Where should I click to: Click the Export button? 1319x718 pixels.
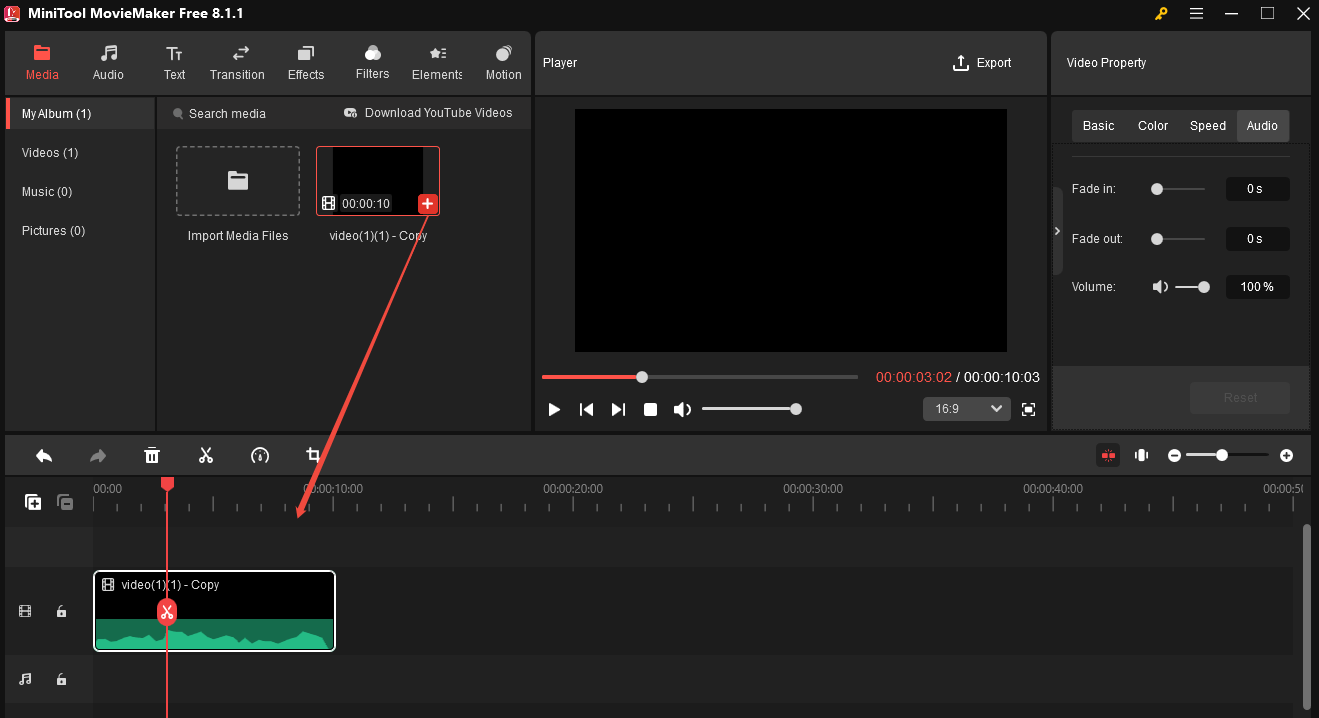click(982, 62)
